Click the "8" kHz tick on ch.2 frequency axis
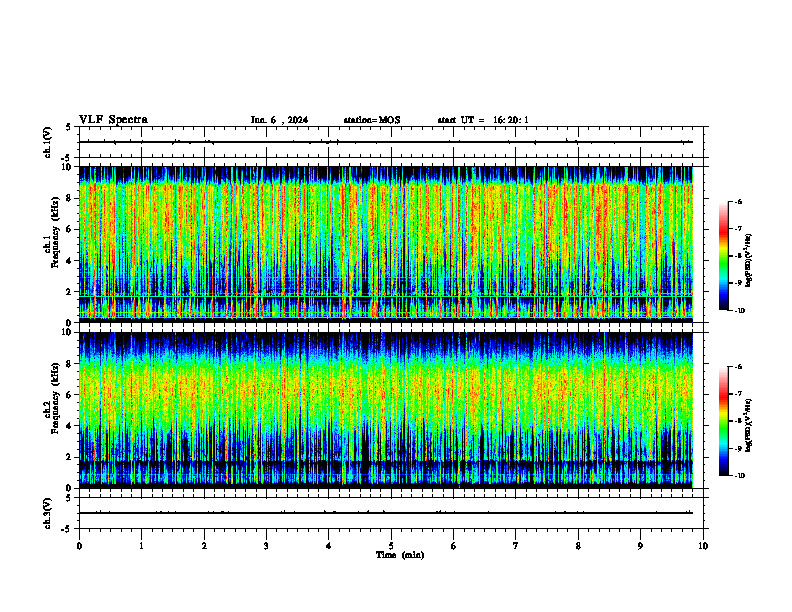792x612 pixels. (x=70, y=364)
